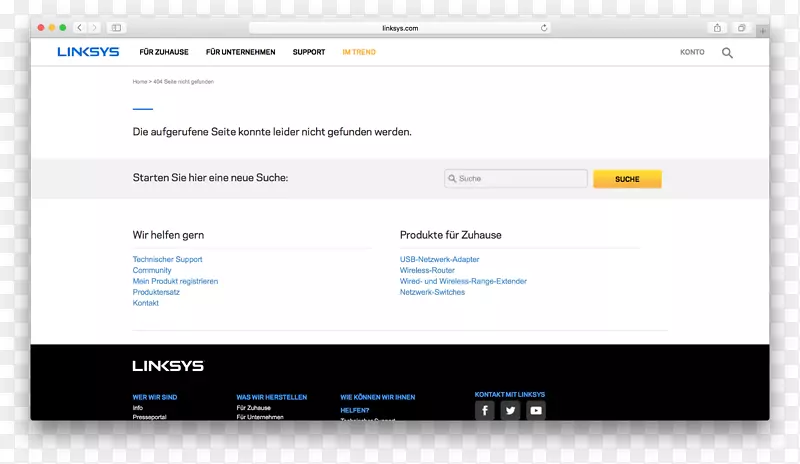Open Linksys YouTube channel icon
This screenshot has width=800, height=464.
pyautogui.click(x=536, y=410)
